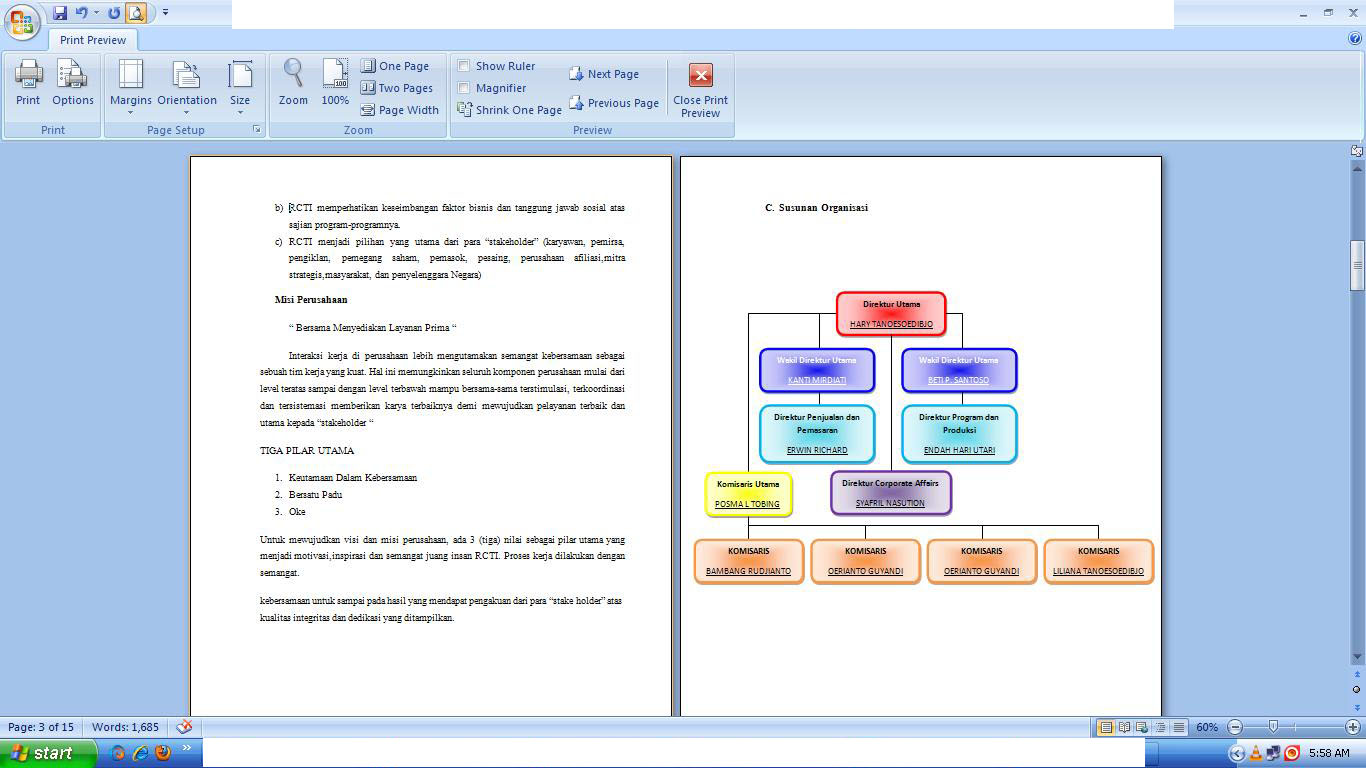The width and height of the screenshot is (1366, 768).
Task: Switch to One Page view
Action: pos(395,66)
